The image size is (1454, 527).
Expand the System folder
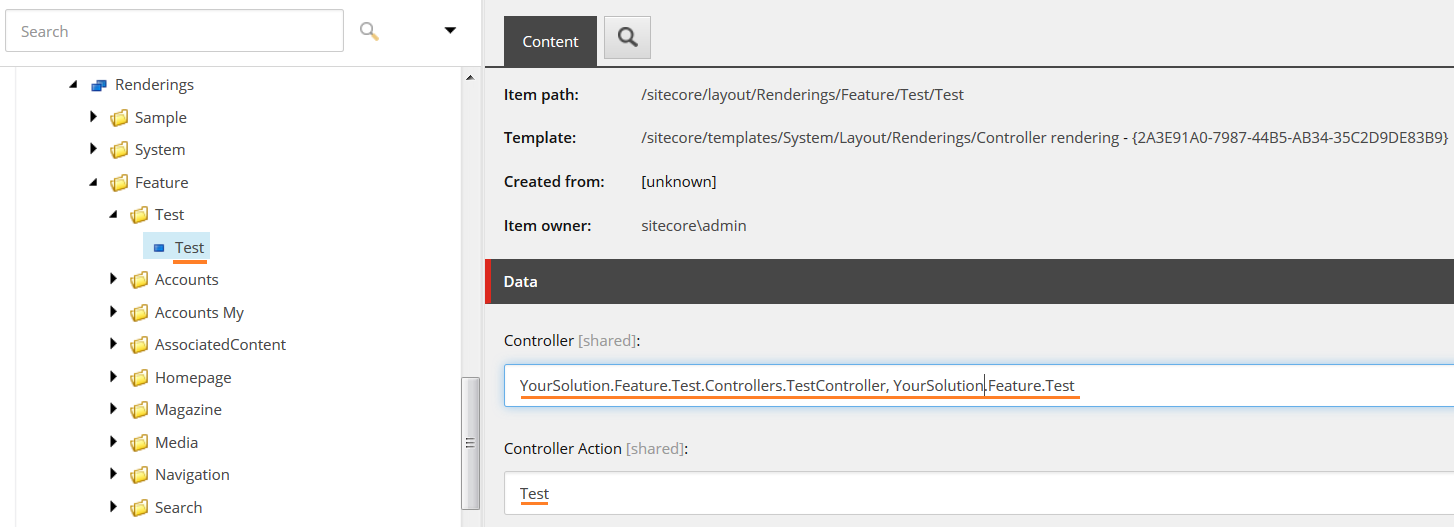[x=93, y=149]
